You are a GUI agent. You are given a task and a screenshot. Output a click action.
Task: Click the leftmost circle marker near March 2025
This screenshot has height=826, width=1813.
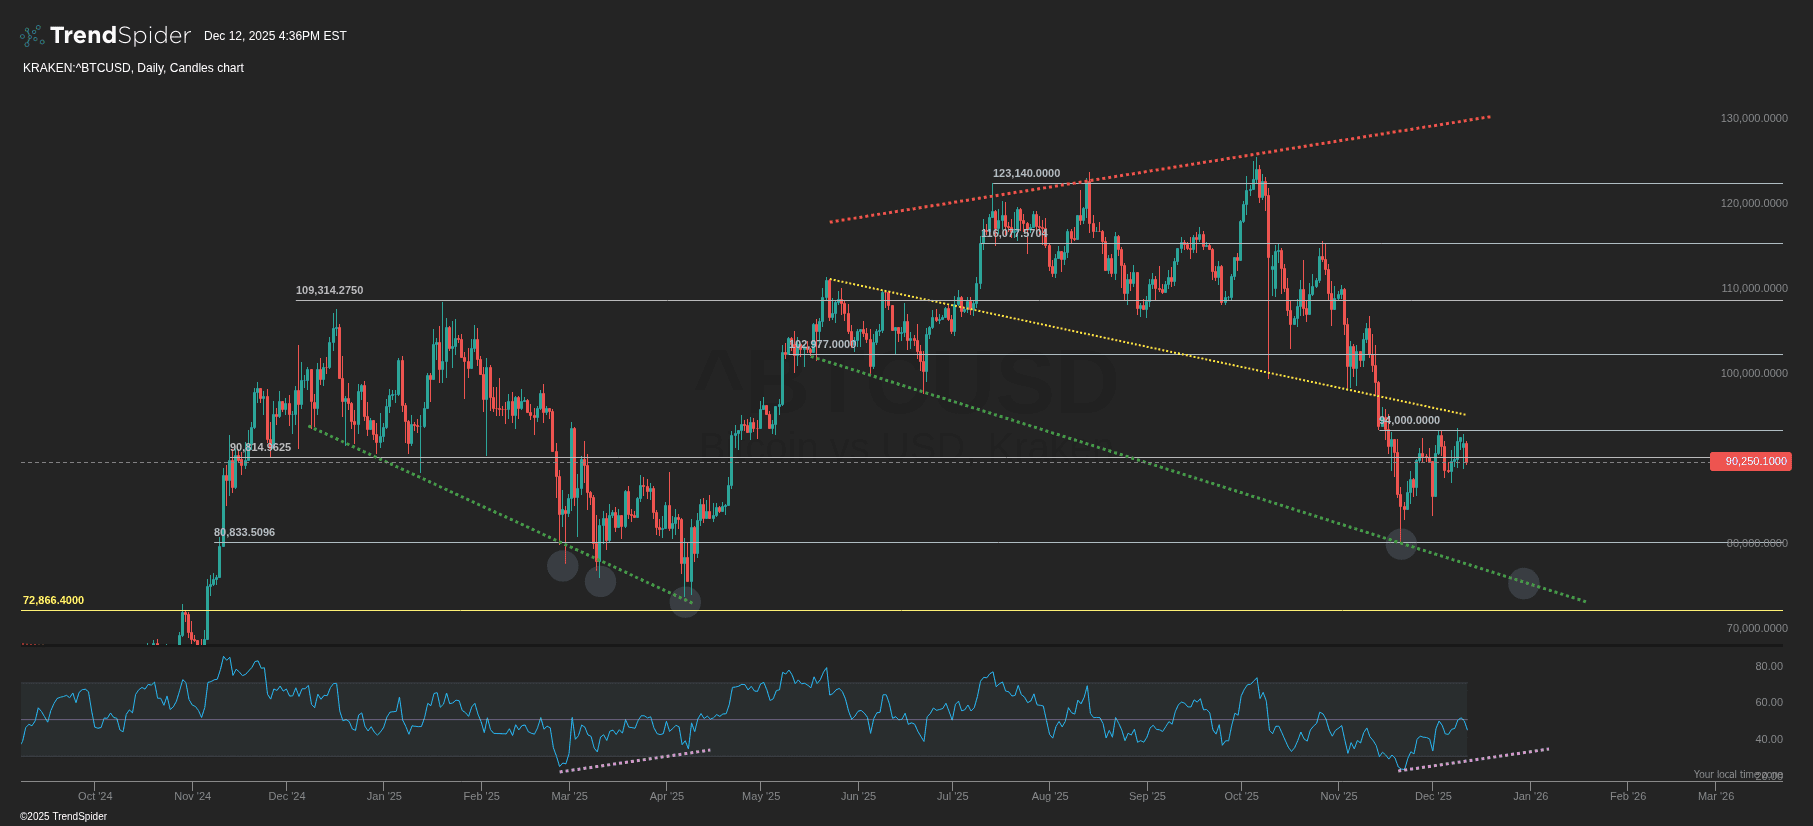(563, 565)
